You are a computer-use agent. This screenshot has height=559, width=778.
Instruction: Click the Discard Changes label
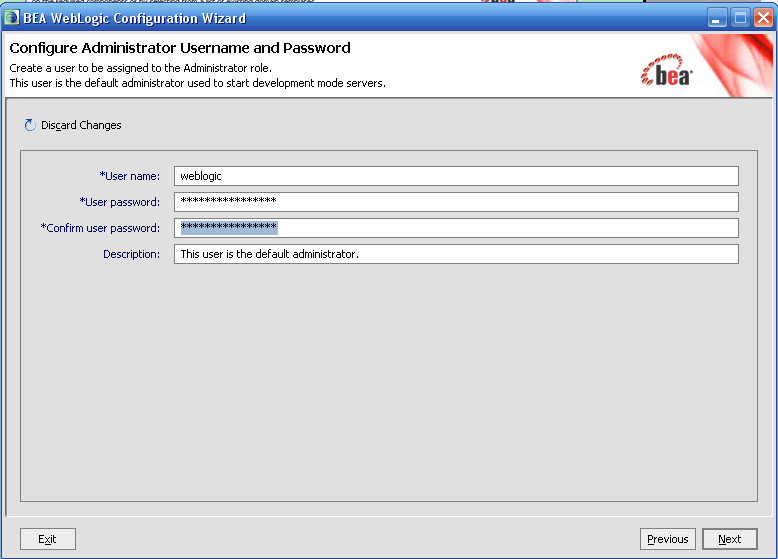coord(81,125)
